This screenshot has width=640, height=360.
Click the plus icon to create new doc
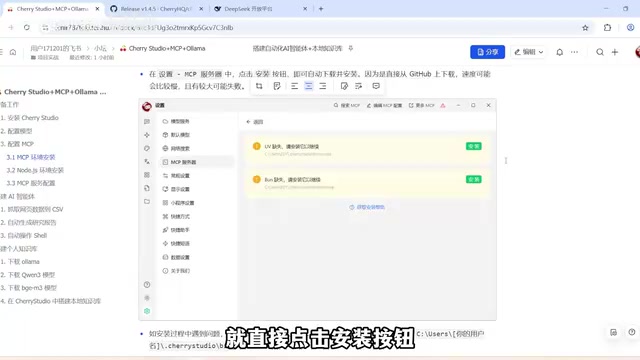(x=615, y=52)
